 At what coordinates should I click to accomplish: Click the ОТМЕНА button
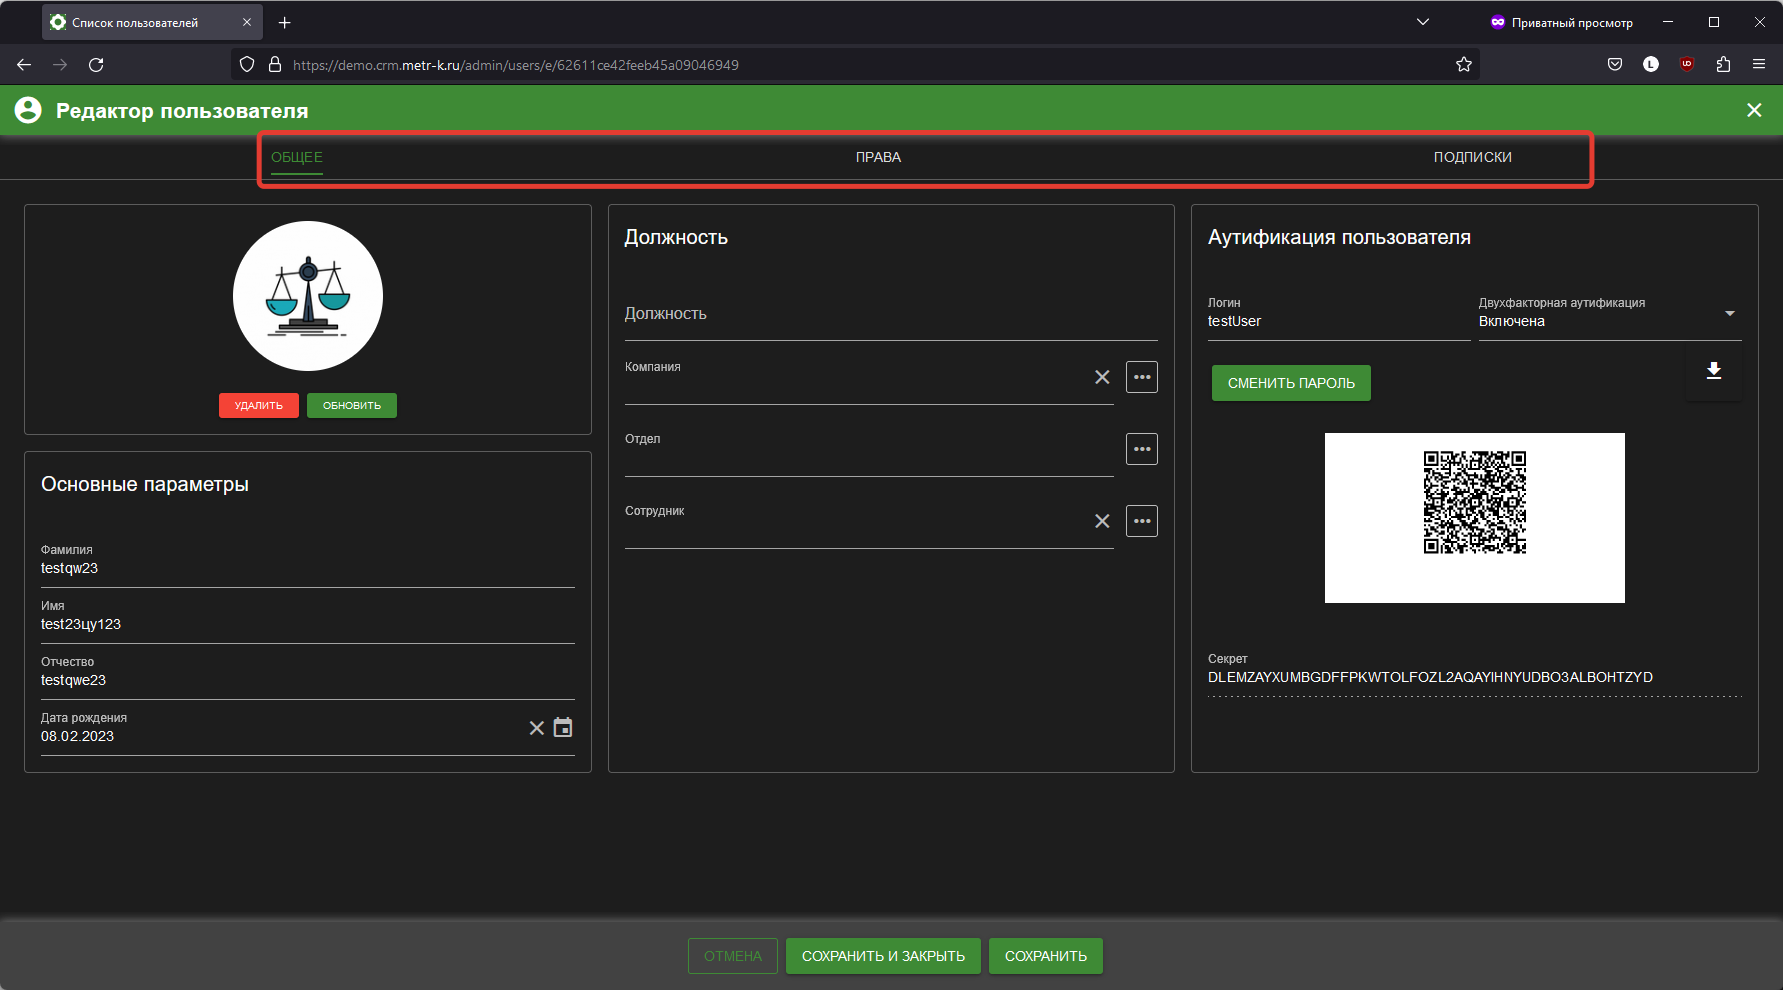pyautogui.click(x=733, y=956)
